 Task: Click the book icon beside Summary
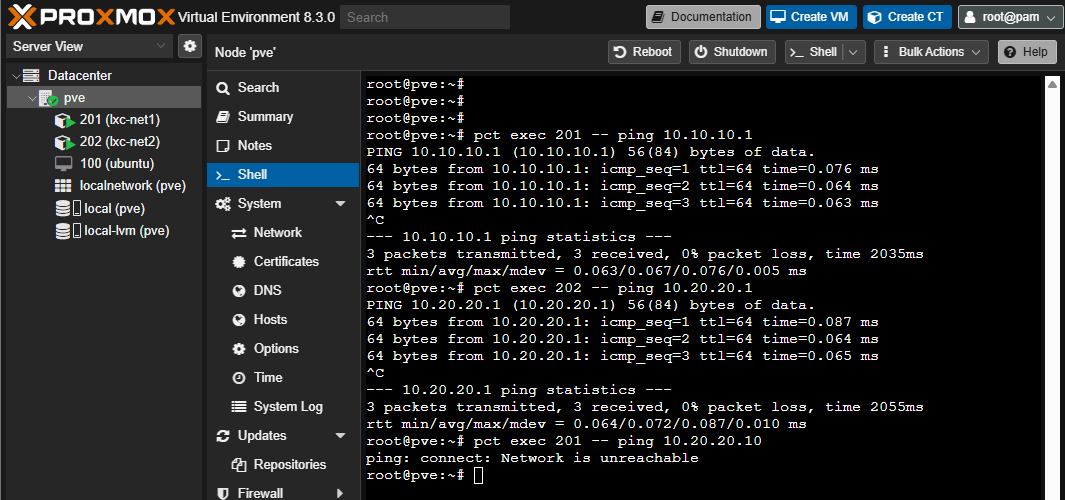tap(223, 117)
